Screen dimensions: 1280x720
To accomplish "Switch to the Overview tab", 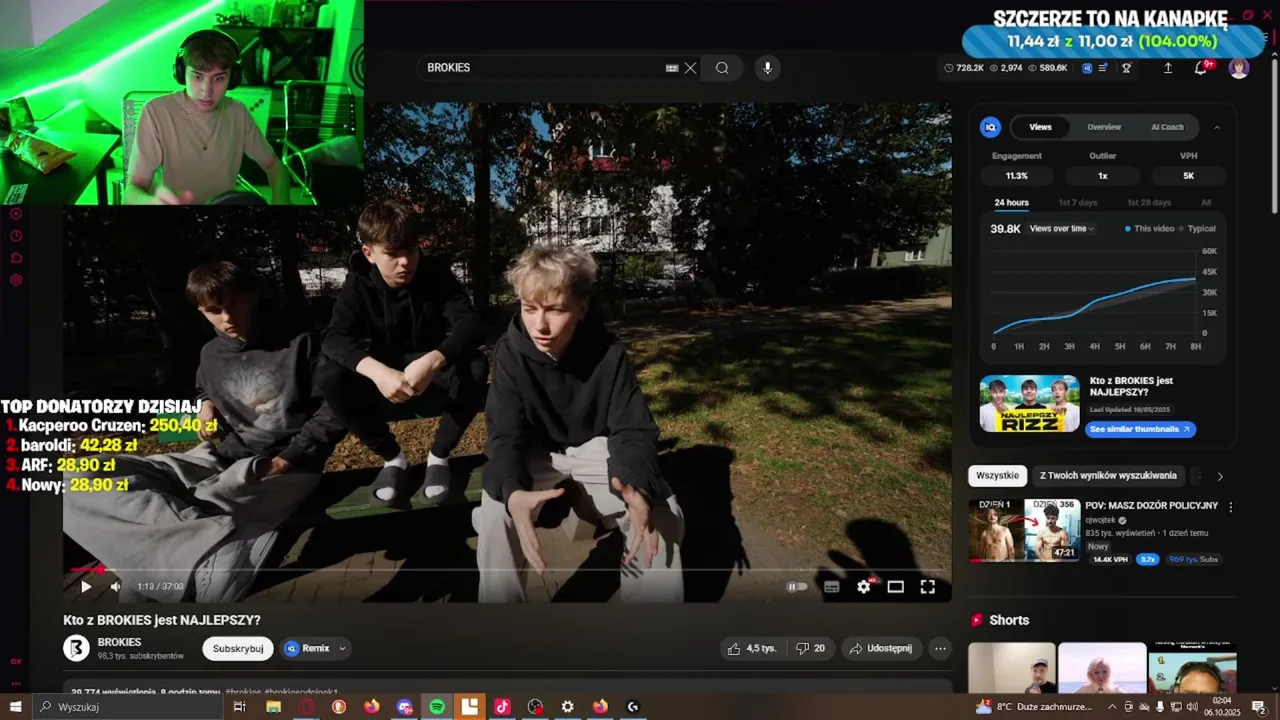I will click(x=1104, y=127).
